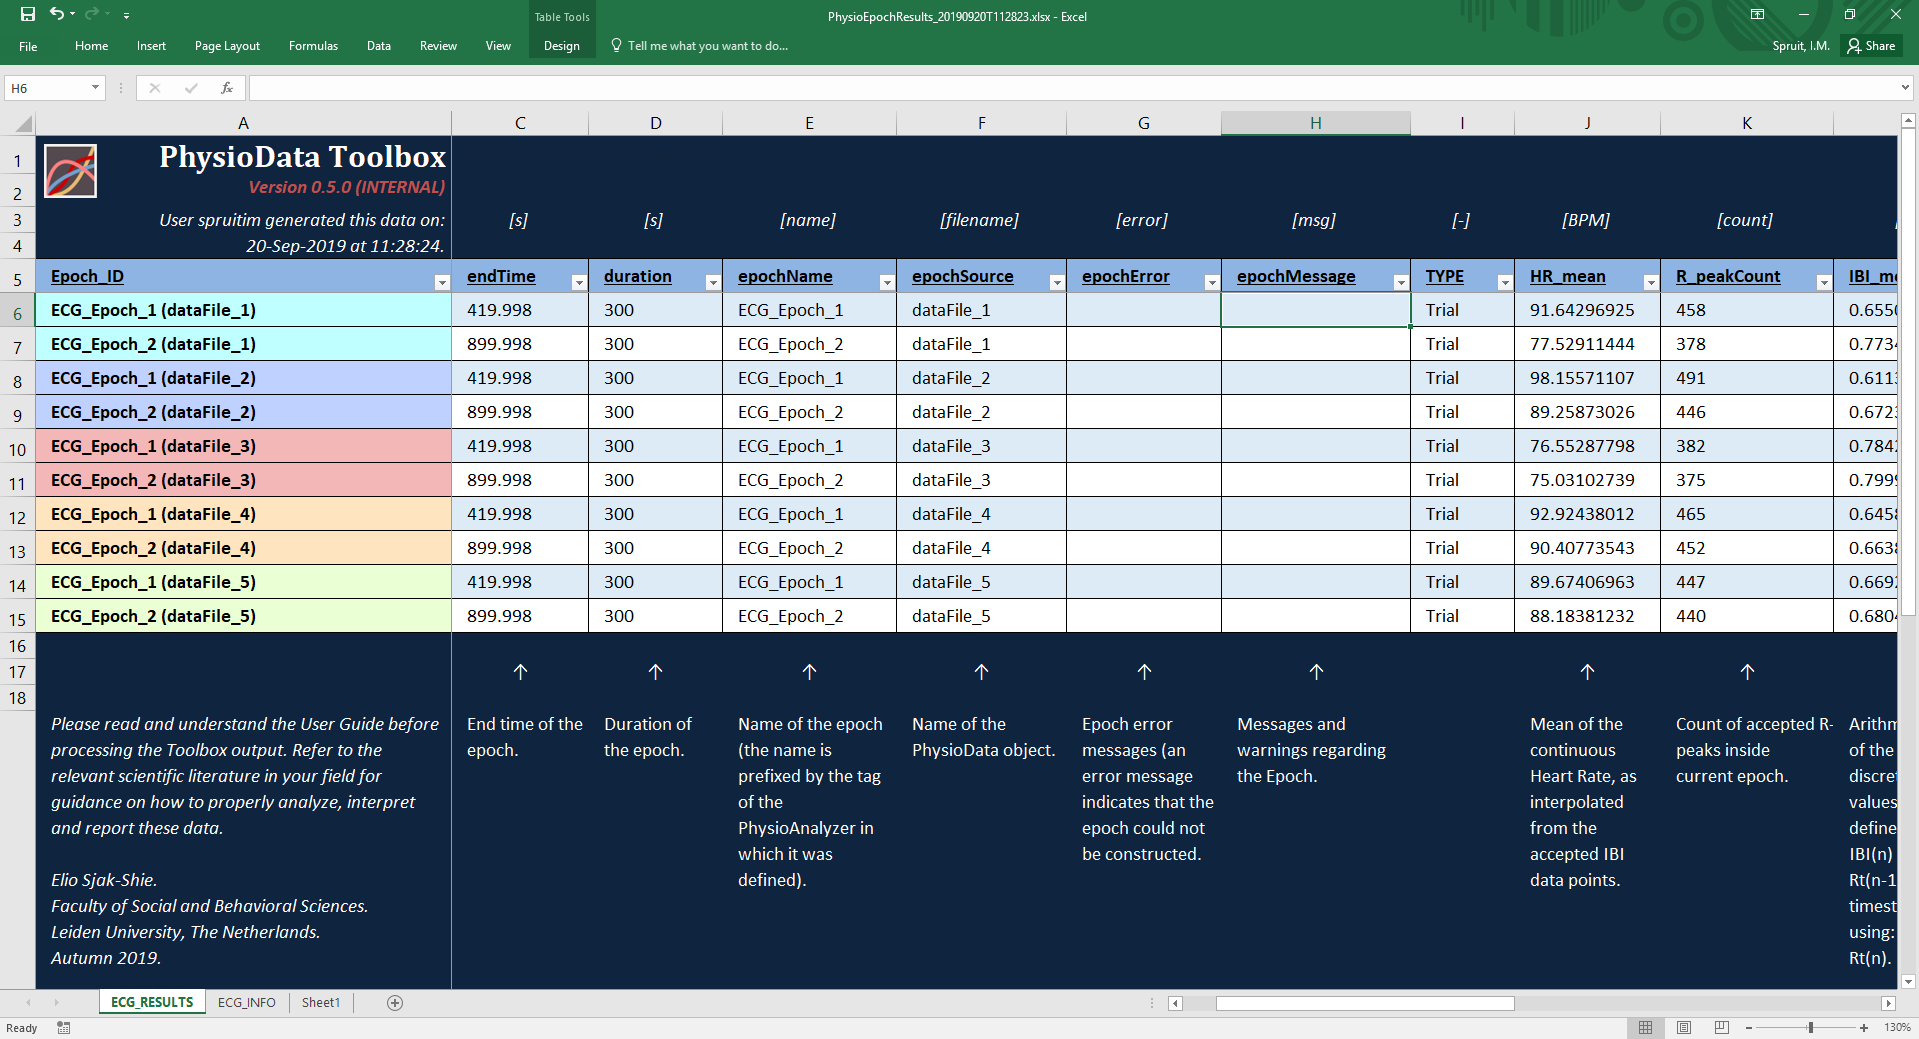Viewport: 1919px width, 1039px height.
Task: Click the Share button
Action: point(1872,46)
